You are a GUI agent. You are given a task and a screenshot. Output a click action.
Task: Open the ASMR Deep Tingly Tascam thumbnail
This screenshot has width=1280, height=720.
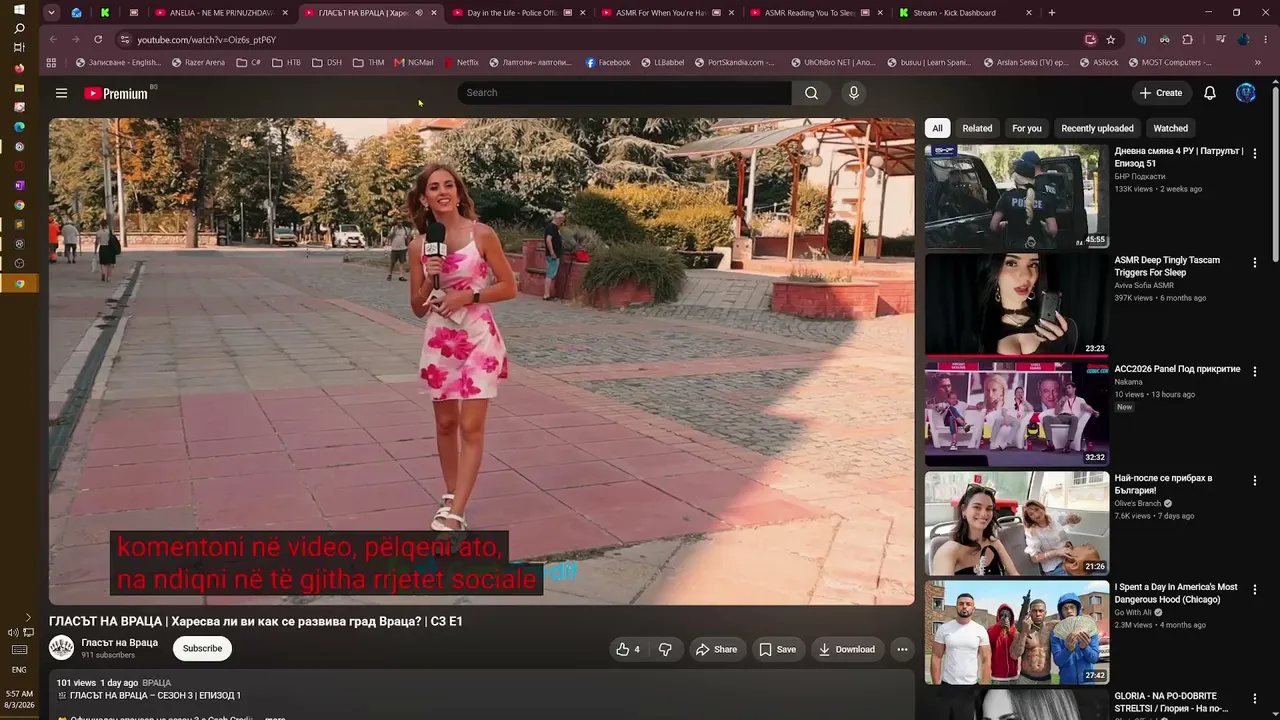point(1016,305)
